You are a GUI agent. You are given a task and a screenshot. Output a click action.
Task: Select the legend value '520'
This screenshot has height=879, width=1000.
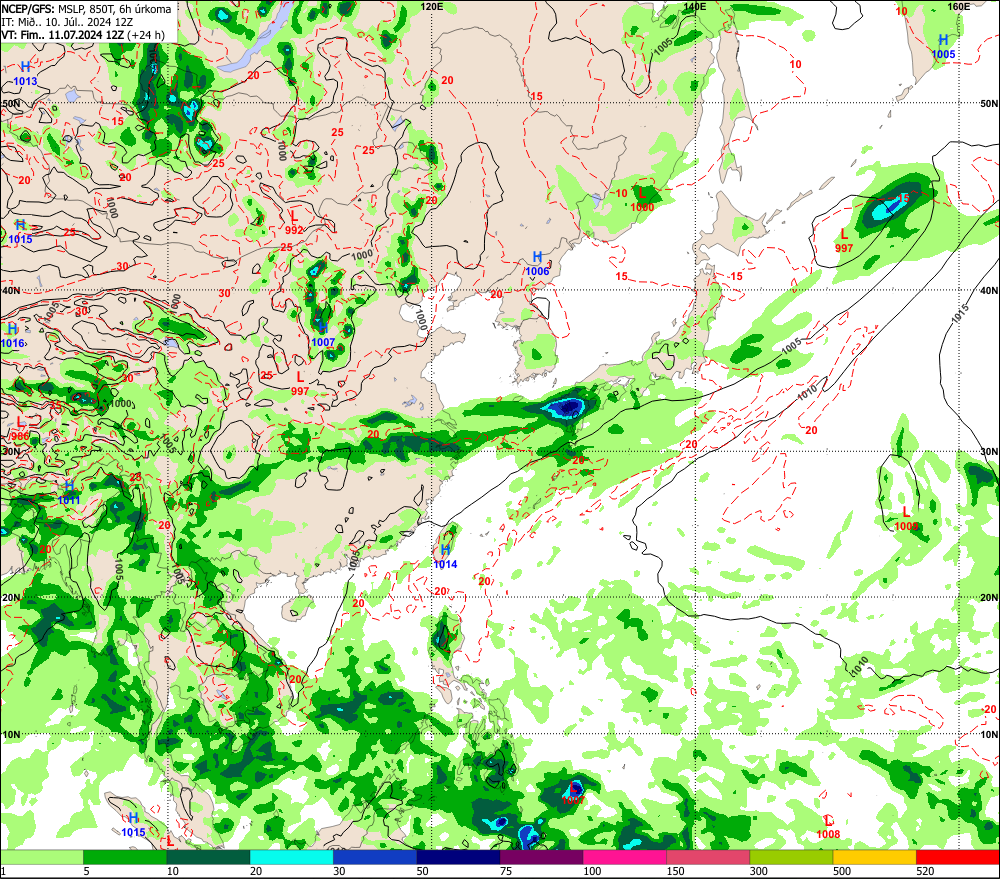coord(925,871)
